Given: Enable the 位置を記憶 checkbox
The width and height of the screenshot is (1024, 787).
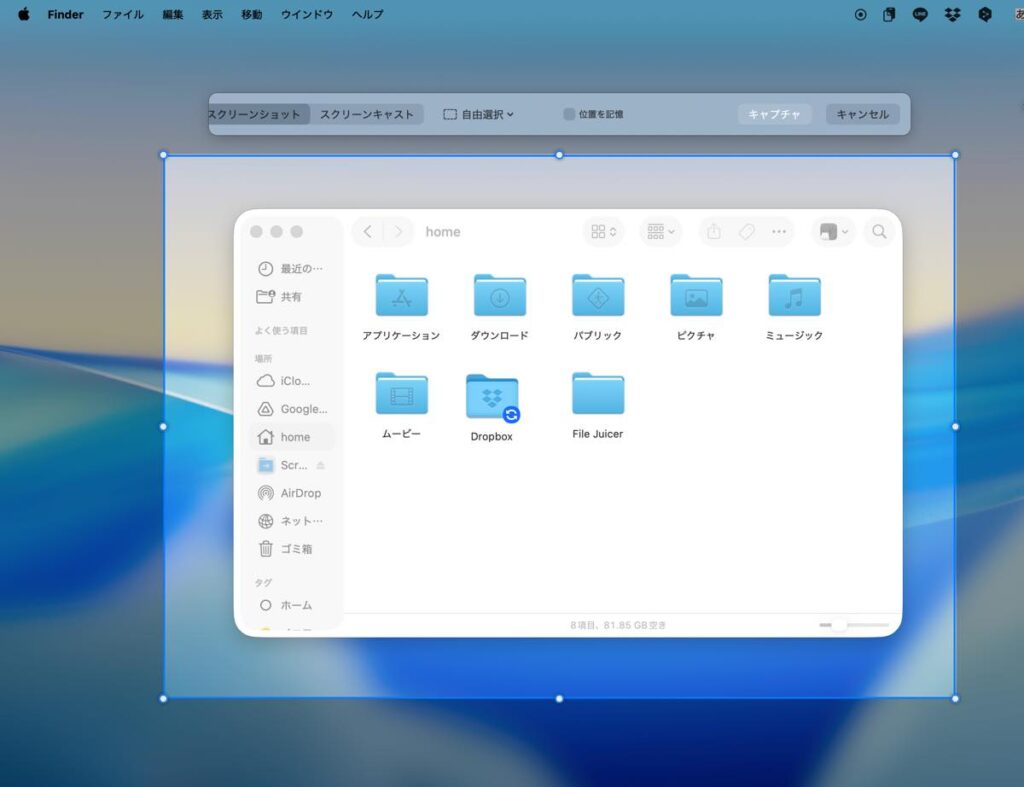Looking at the screenshot, I should [569, 114].
